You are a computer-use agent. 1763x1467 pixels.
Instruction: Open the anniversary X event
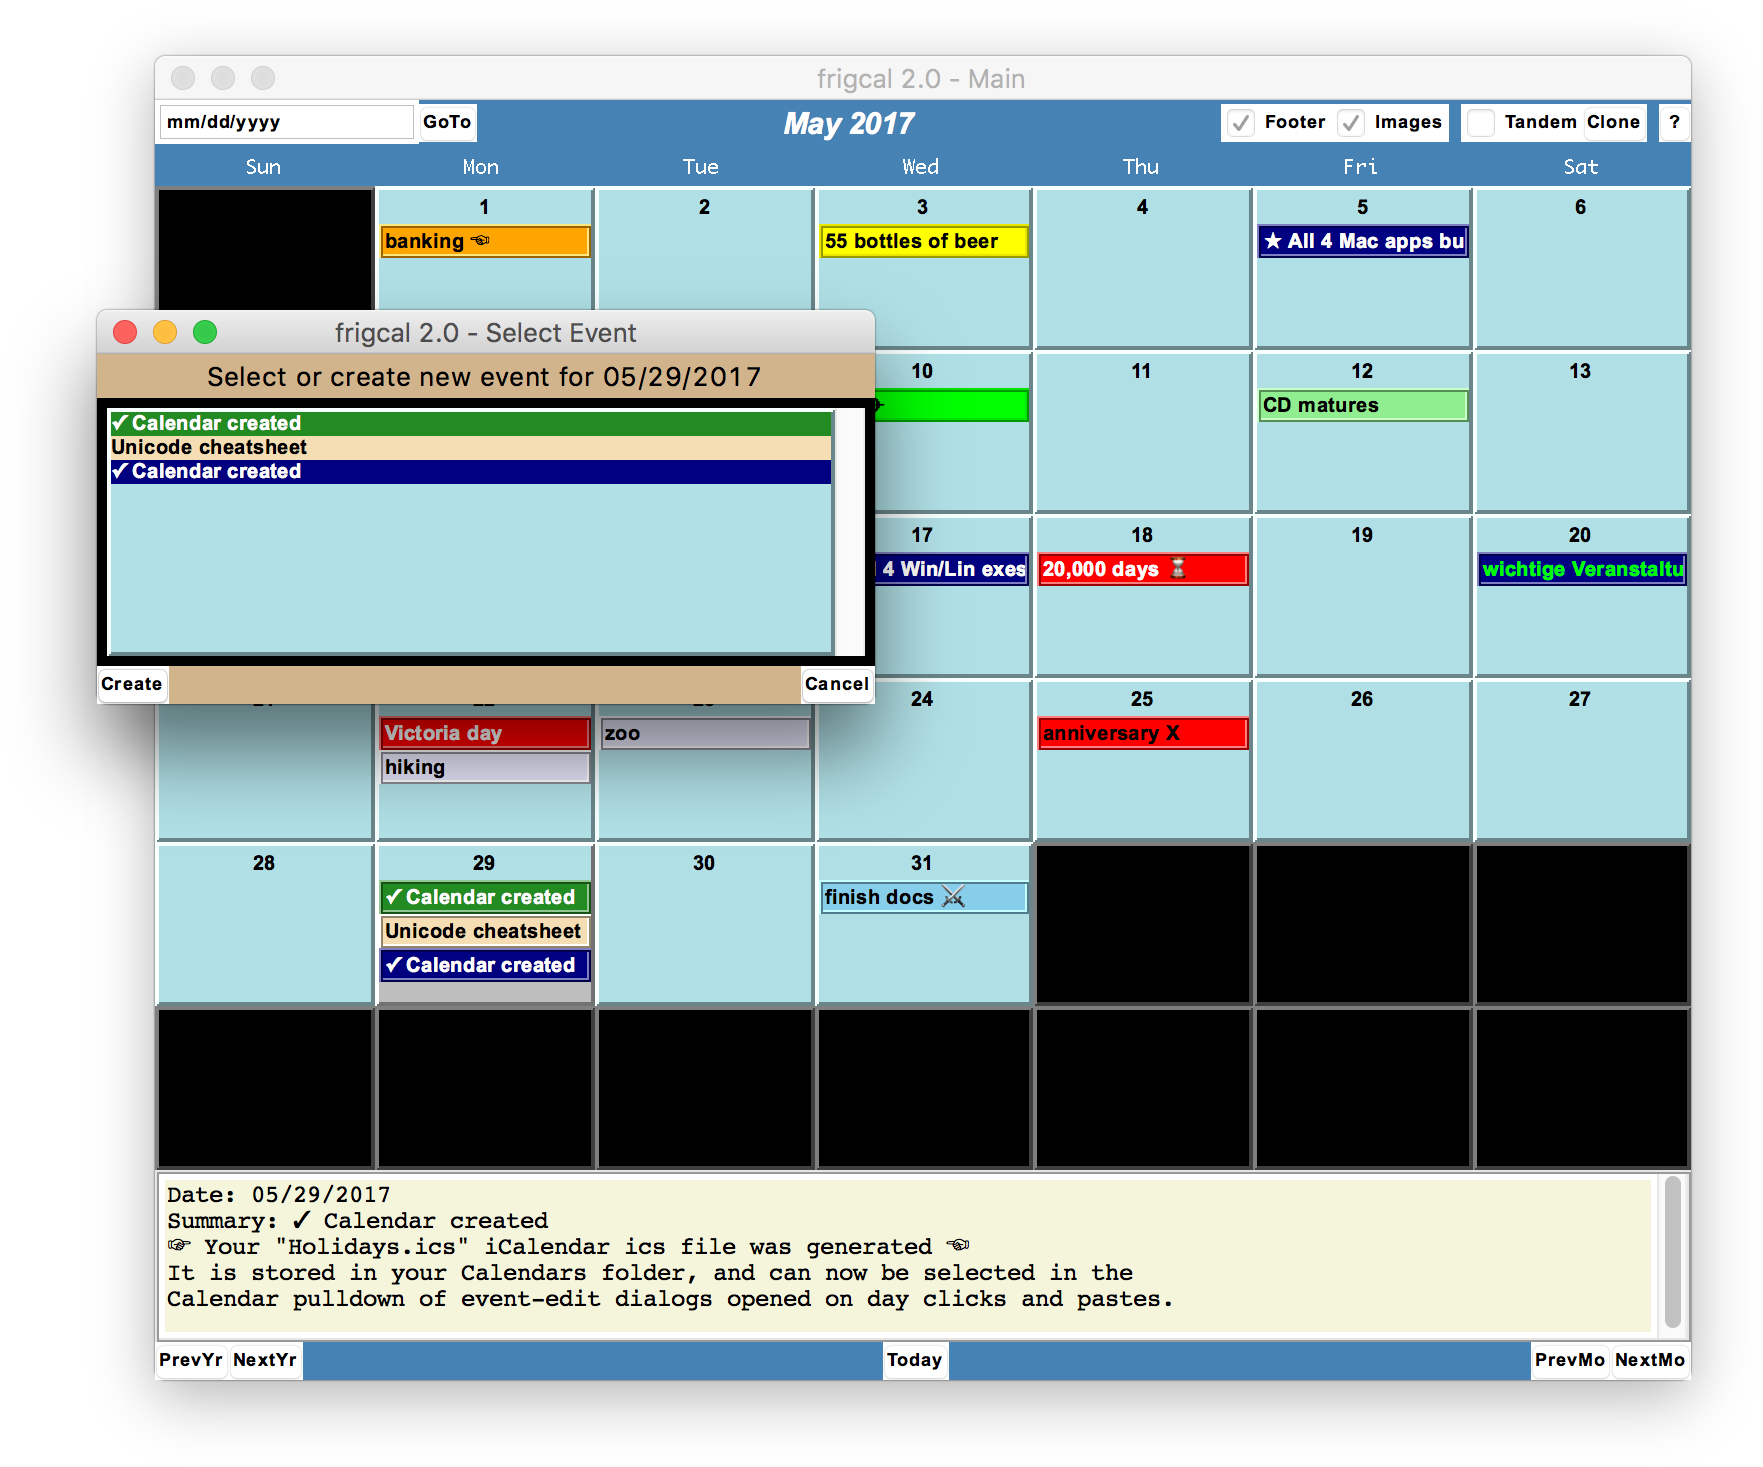(x=1143, y=733)
